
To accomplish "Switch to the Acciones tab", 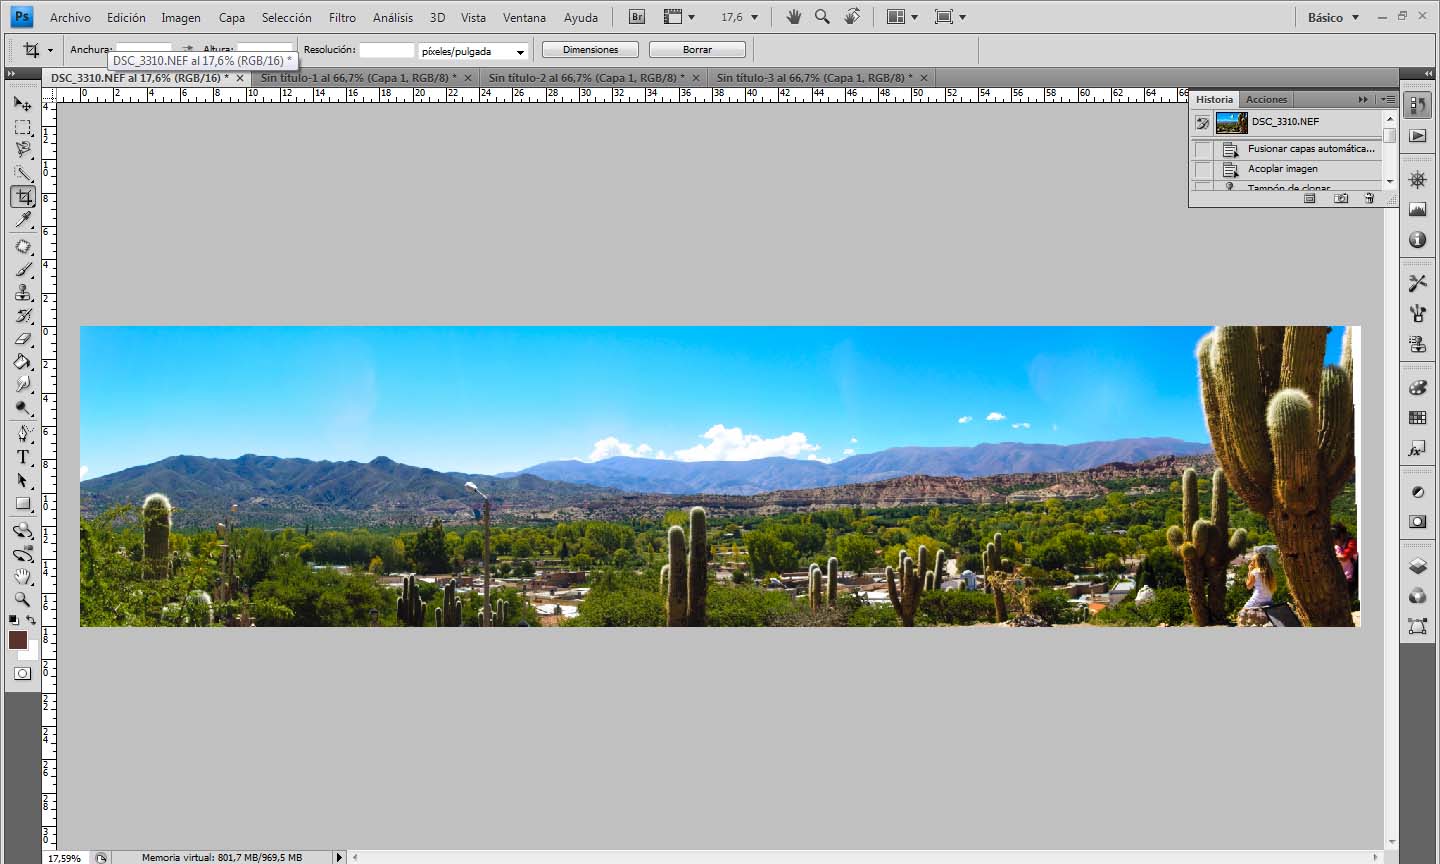I will 1266,99.
